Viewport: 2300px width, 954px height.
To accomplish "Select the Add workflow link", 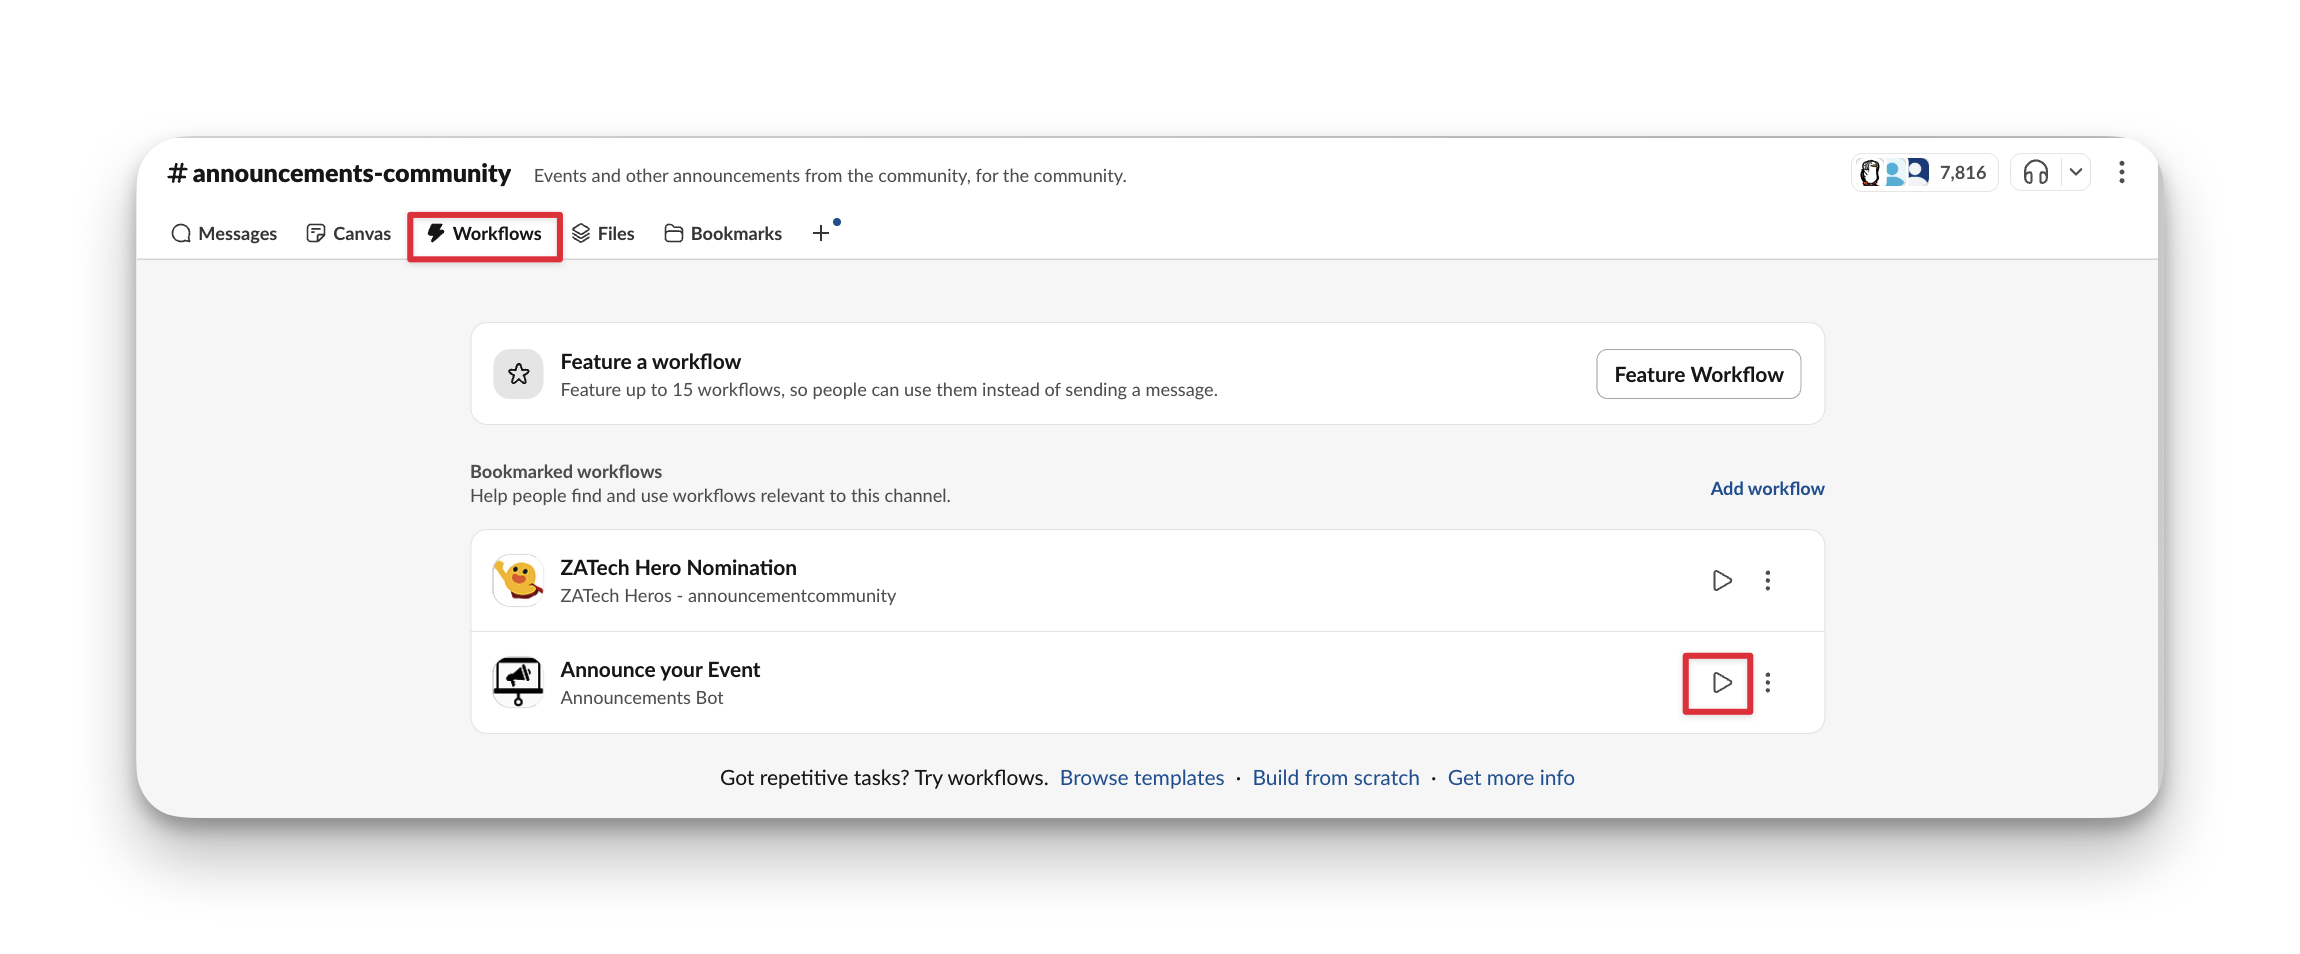I will click(x=1766, y=488).
